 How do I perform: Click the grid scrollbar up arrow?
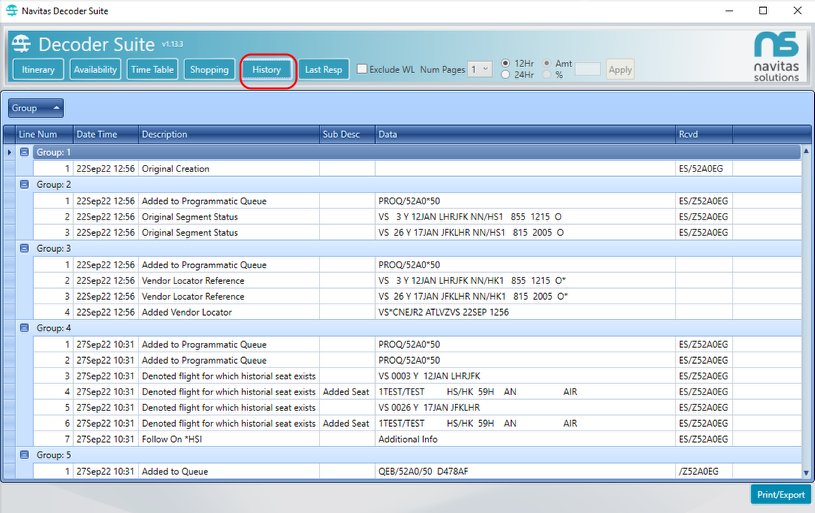806,150
